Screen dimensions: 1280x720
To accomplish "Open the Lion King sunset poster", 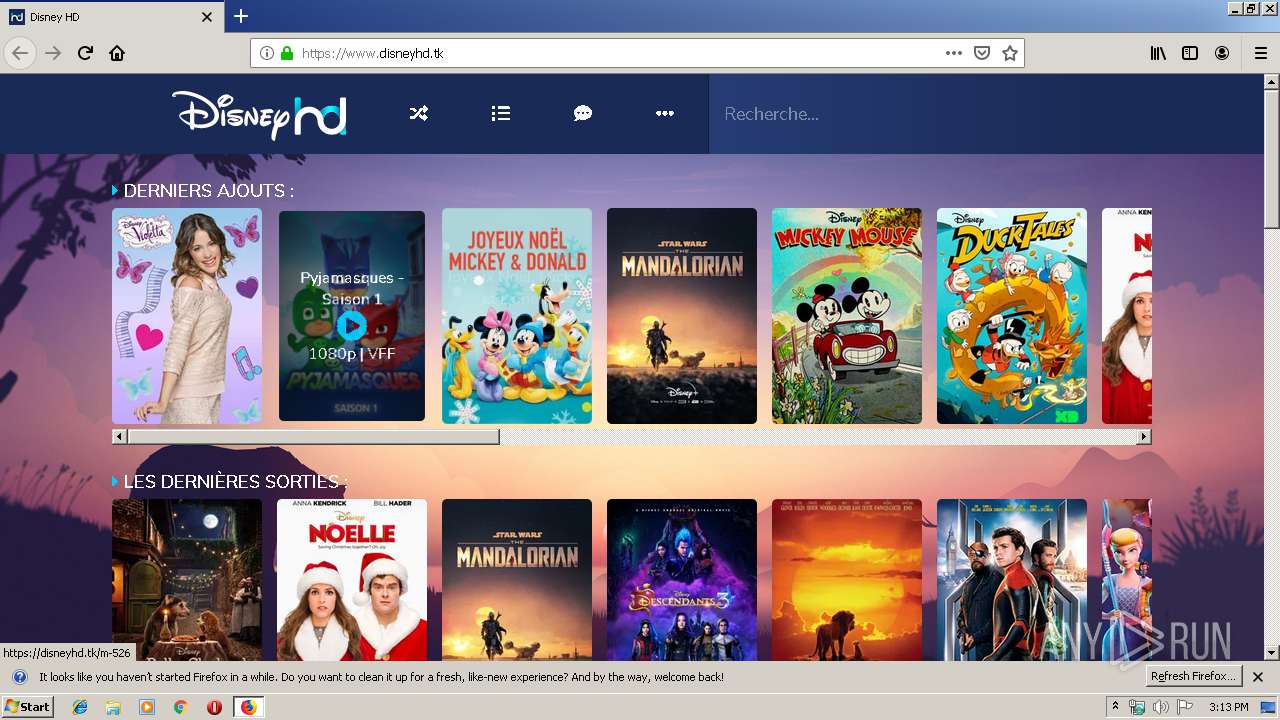I will click(847, 580).
